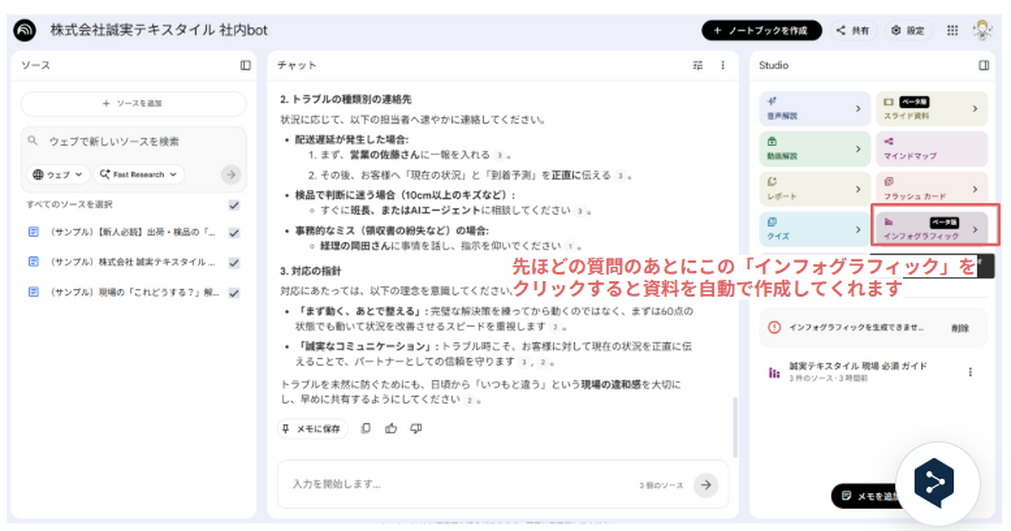Open chat settings via the filter sliders icon
The image size is (1011, 531).
[698, 66]
